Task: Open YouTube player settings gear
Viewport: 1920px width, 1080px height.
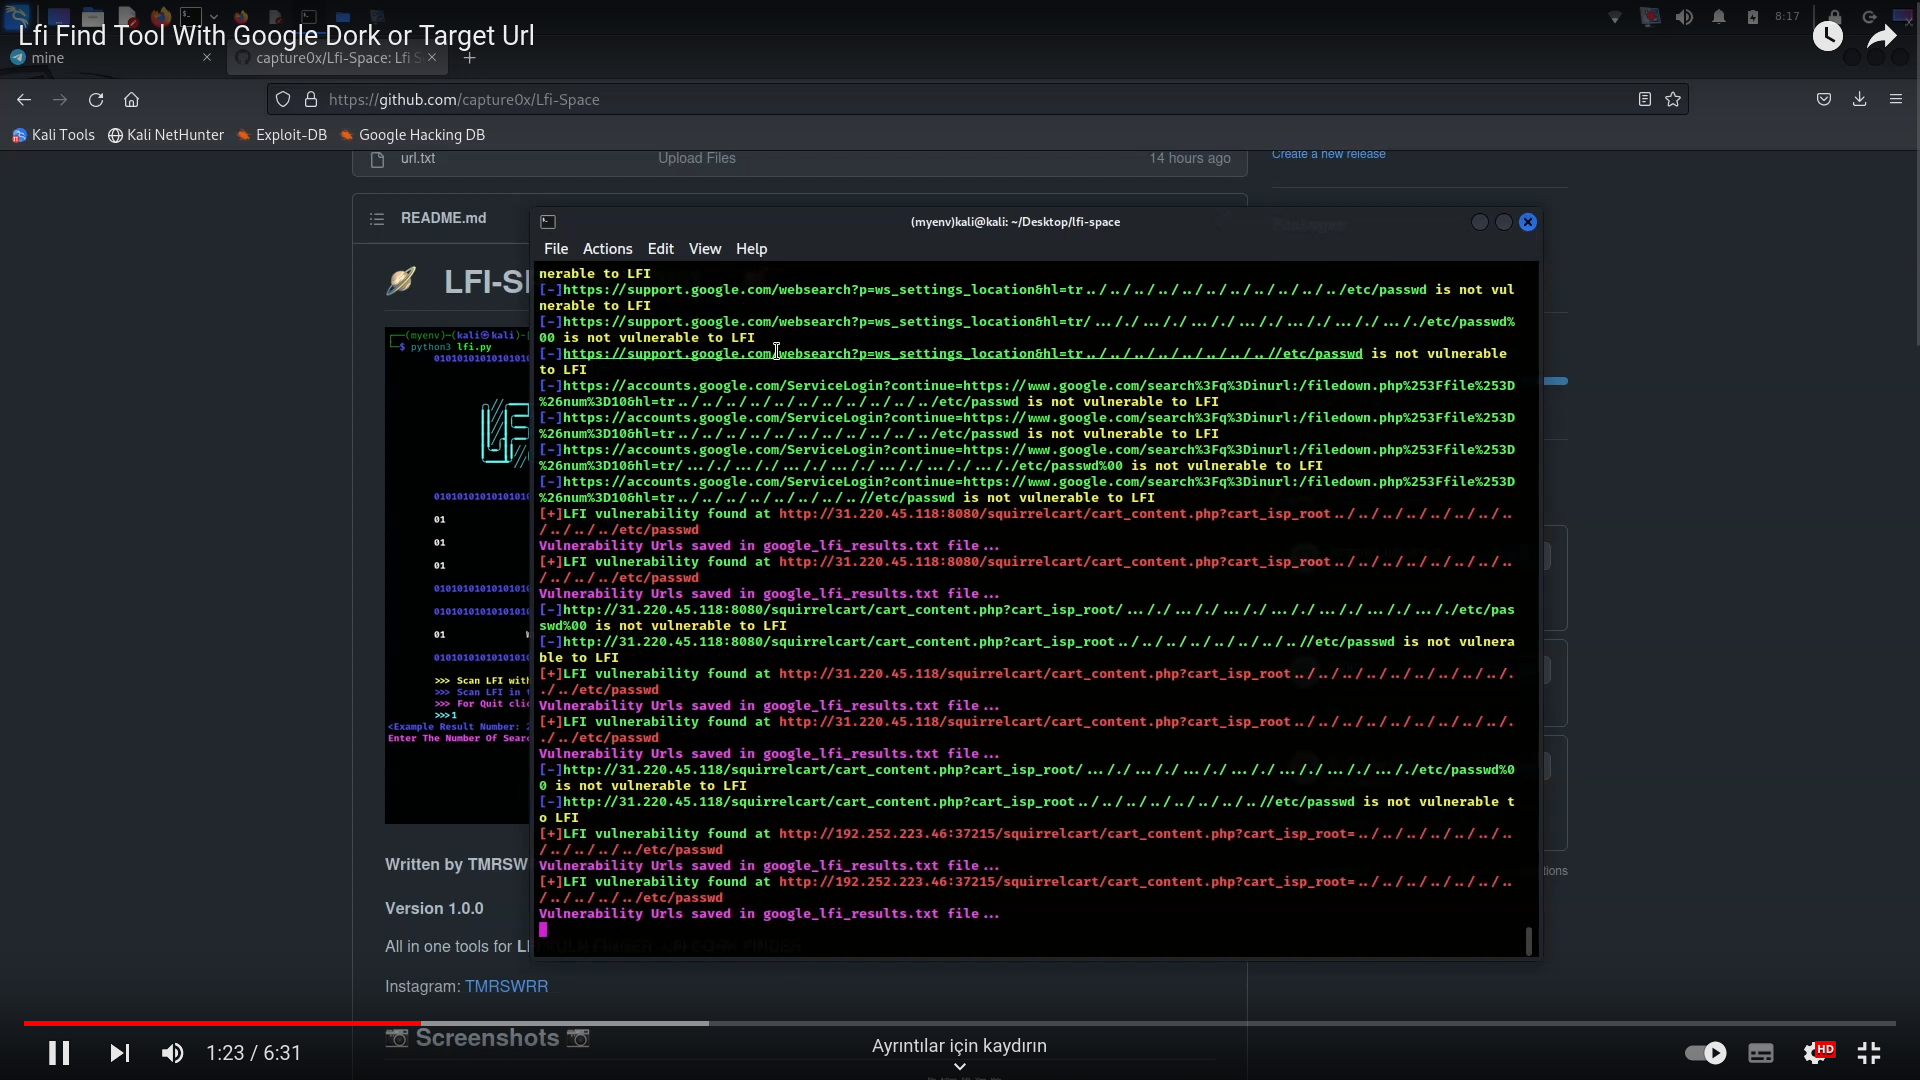Action: click(x=1816, y=1053)
